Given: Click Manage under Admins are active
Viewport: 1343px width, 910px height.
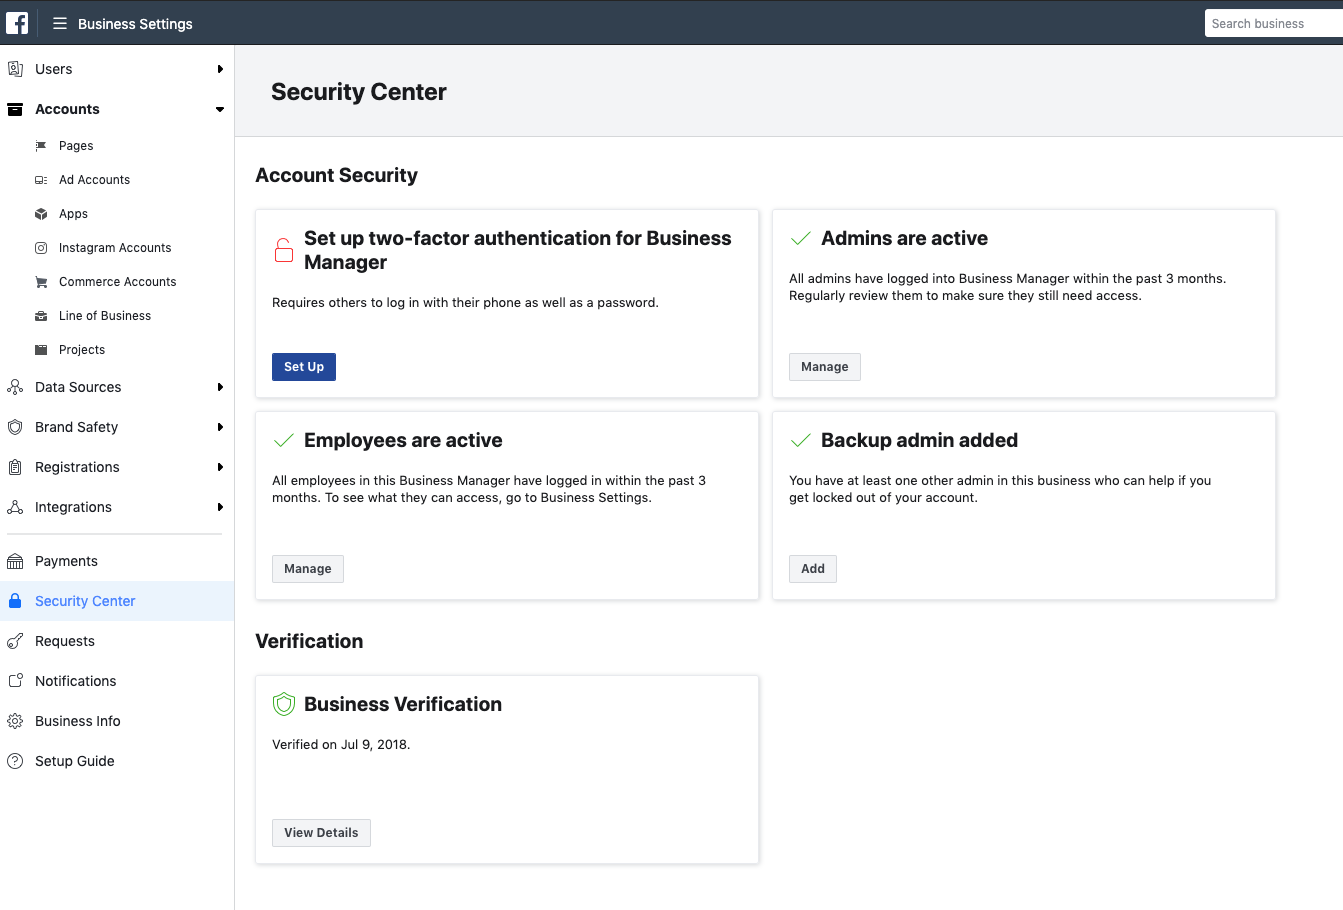Looking at the screenshot, I should 825,367.
